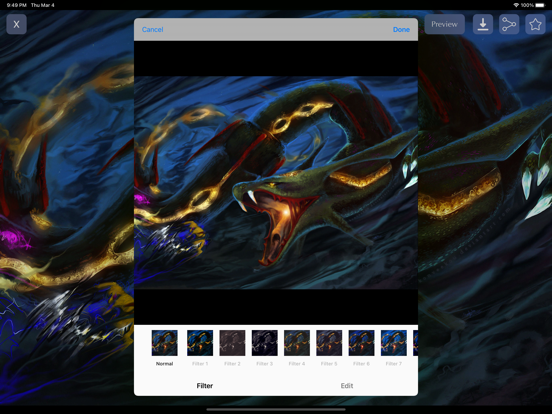Screen dimensions: 552x414
Task: Mark wallpaper as favorite with star icon
Action: (x=535, y=24)
